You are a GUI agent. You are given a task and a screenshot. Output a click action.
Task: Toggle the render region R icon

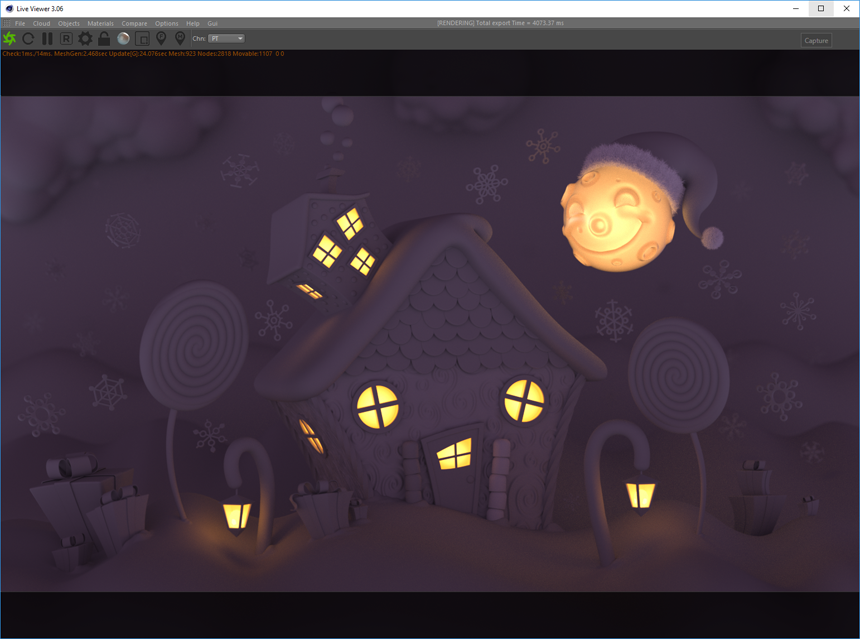(66, 38)
